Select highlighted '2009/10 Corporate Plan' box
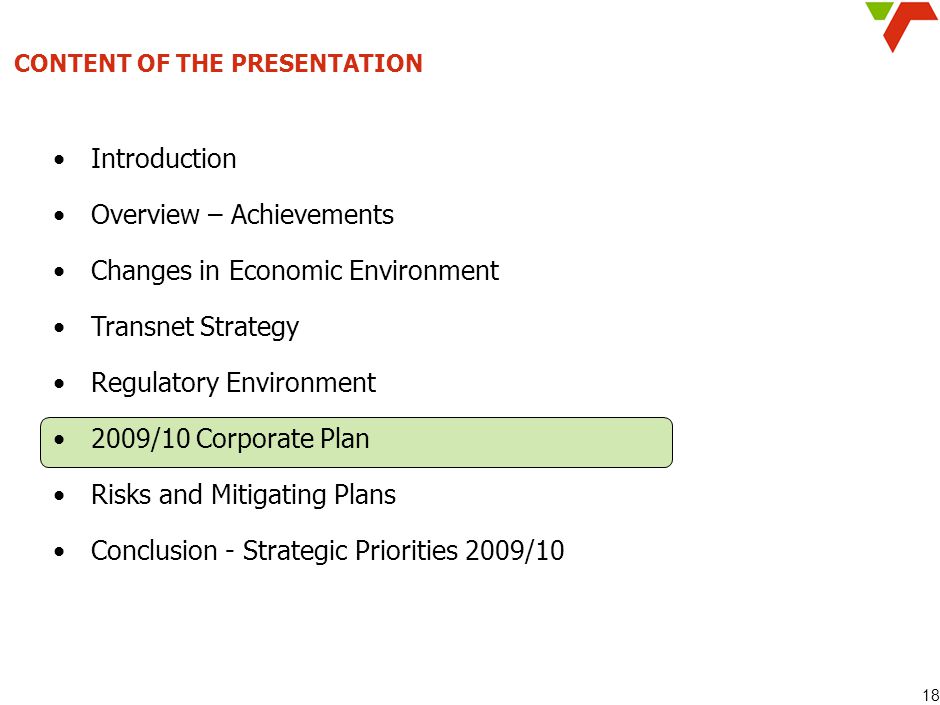 (356, 442)
